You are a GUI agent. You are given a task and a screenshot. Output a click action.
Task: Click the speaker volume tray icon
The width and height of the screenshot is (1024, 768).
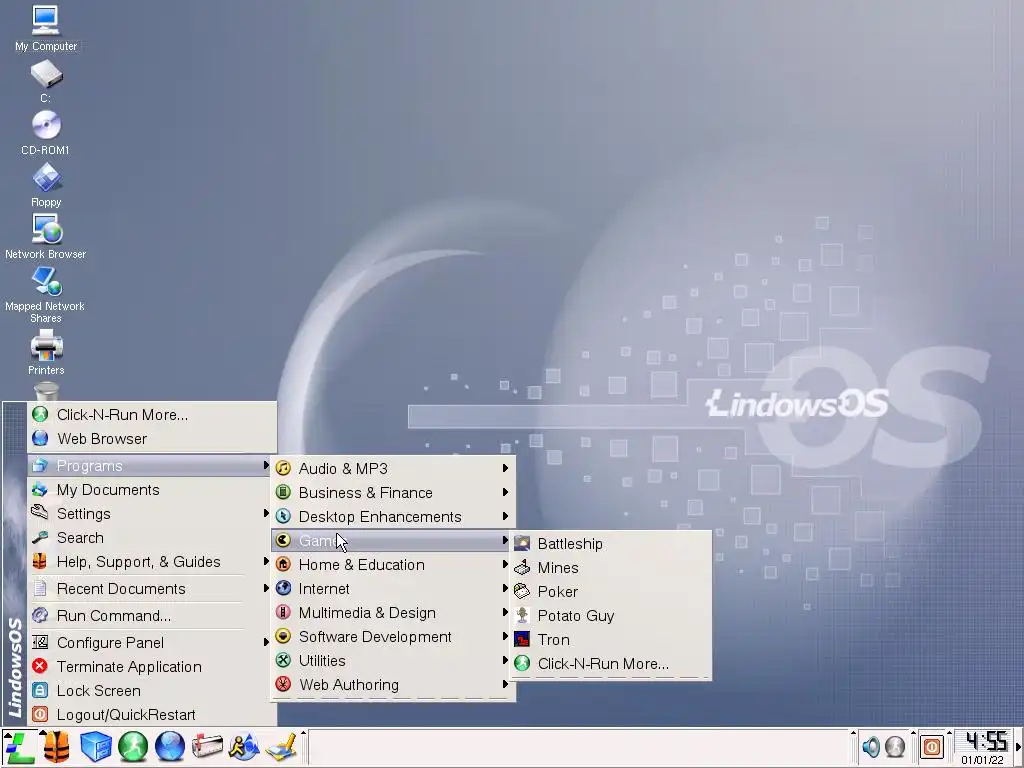(871, 746)
